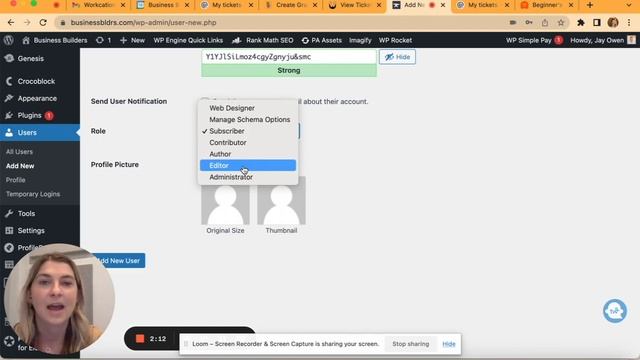The height and width of the screenshot is (360, 640).
Task: Open a new browser tab
Action: coord(590,5)
